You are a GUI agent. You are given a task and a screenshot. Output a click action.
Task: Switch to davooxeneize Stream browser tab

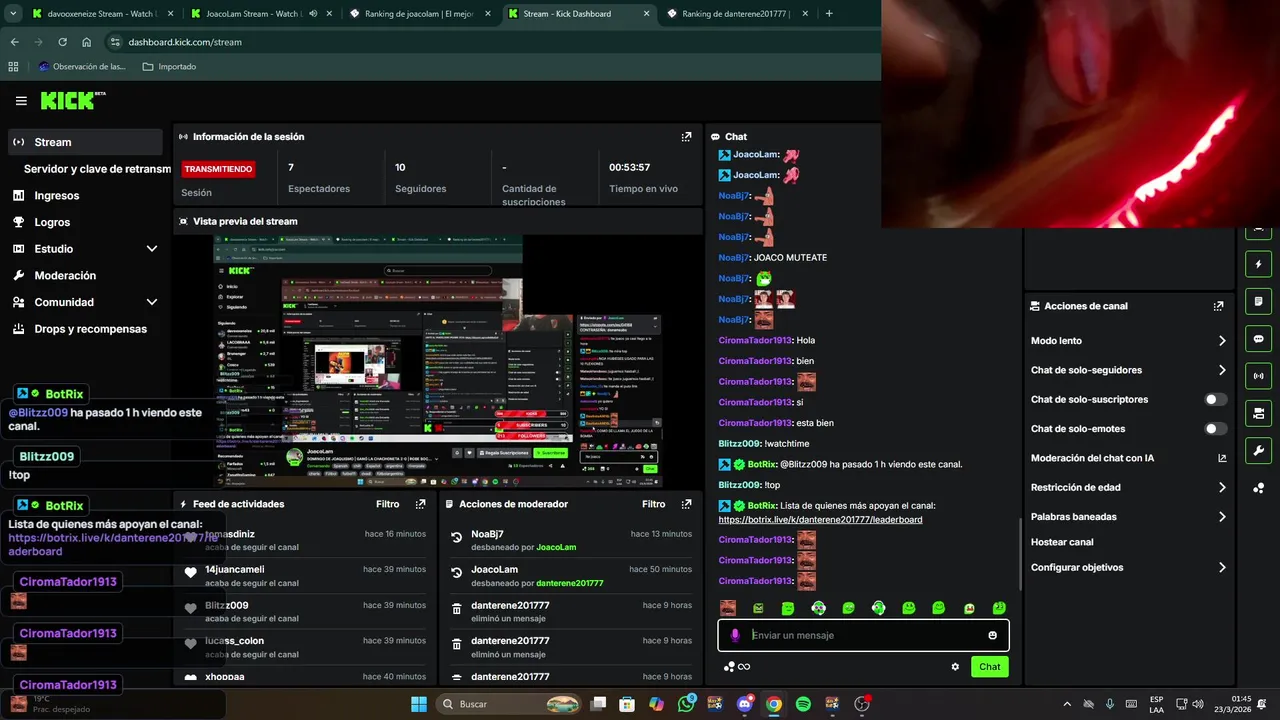point(100,14)
